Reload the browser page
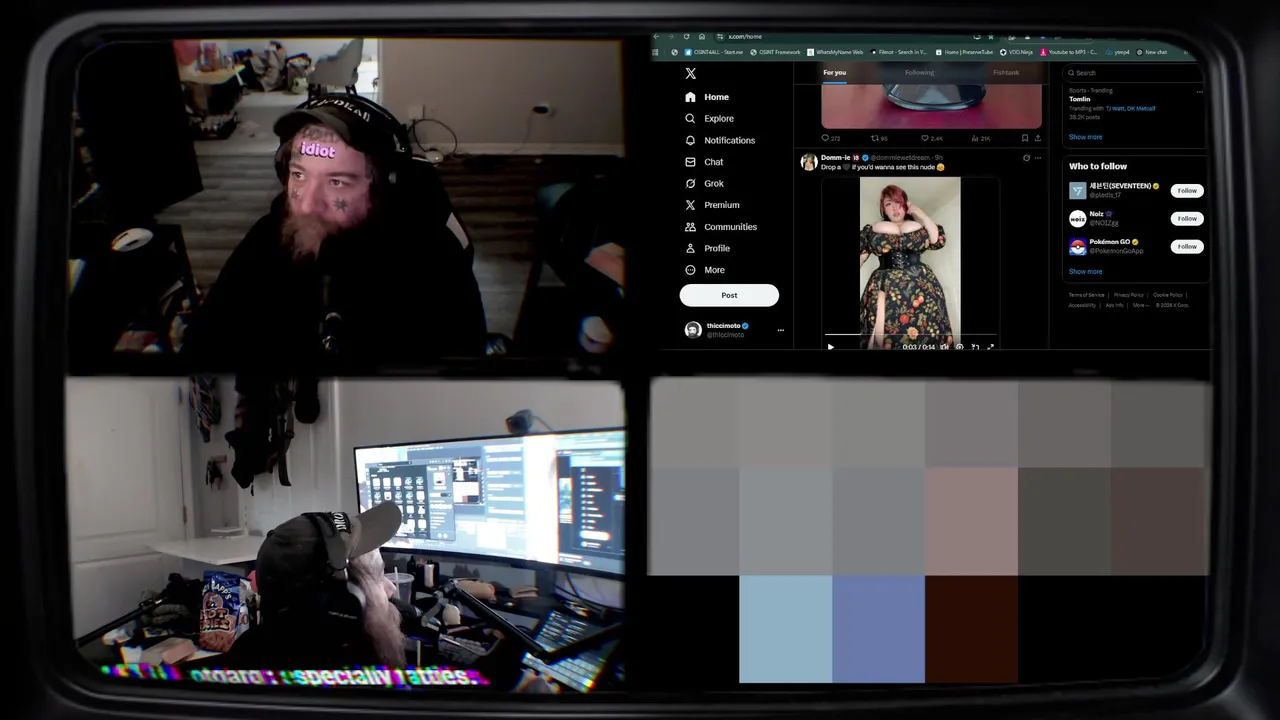 pyautogui.click(x=686, y=37)
